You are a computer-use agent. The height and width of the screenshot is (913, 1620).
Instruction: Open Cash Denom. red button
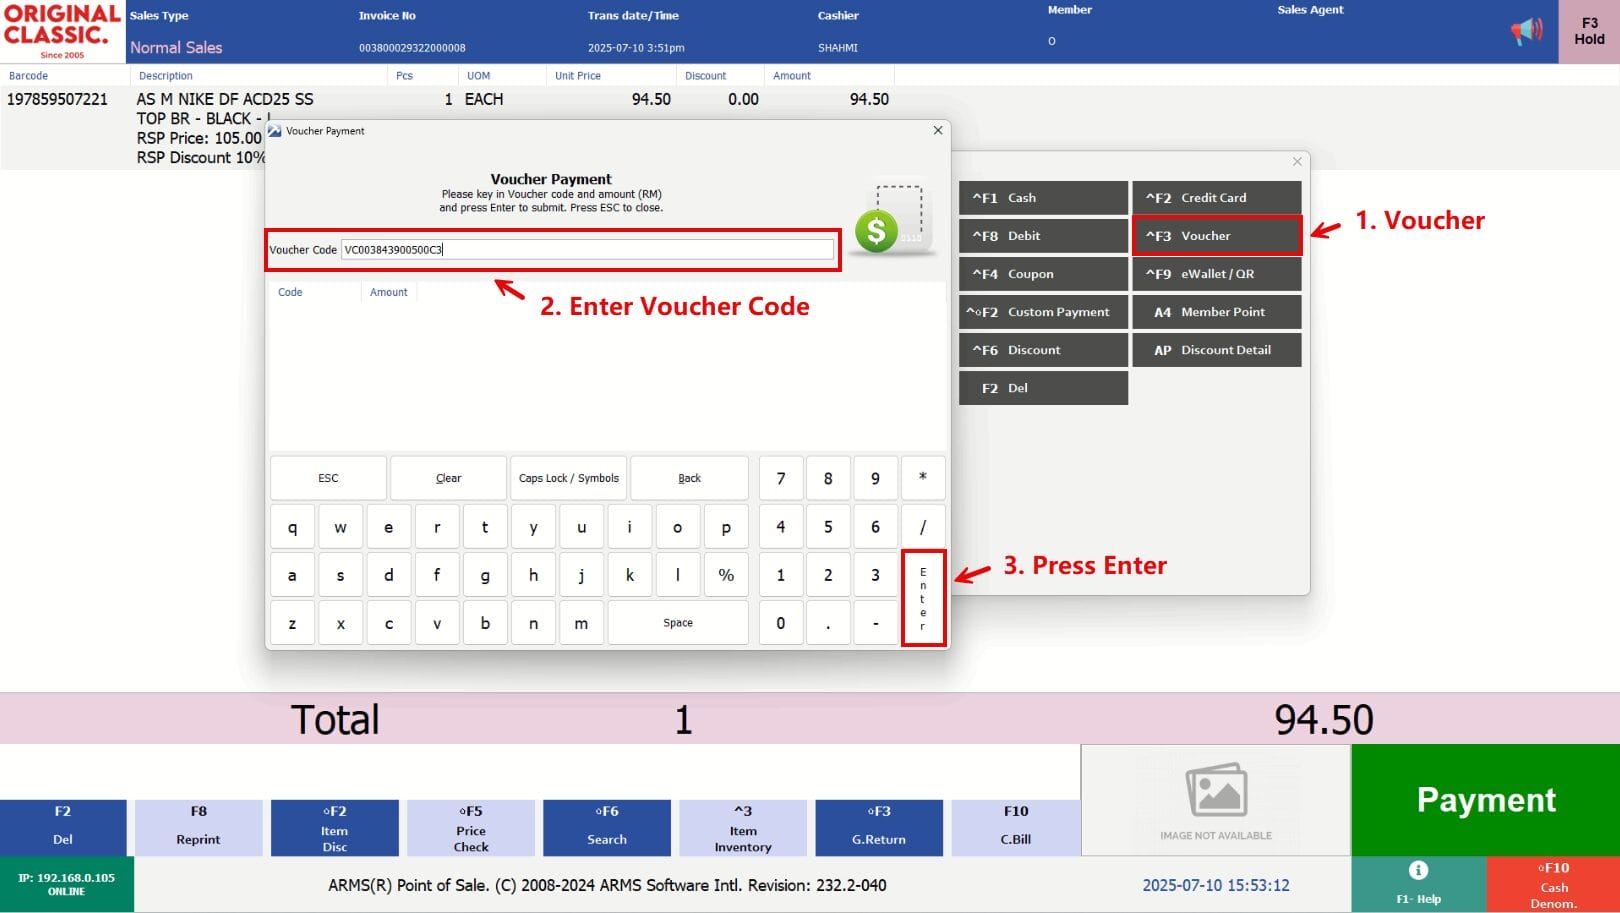pyautogui.click(x=1553, y=884)
